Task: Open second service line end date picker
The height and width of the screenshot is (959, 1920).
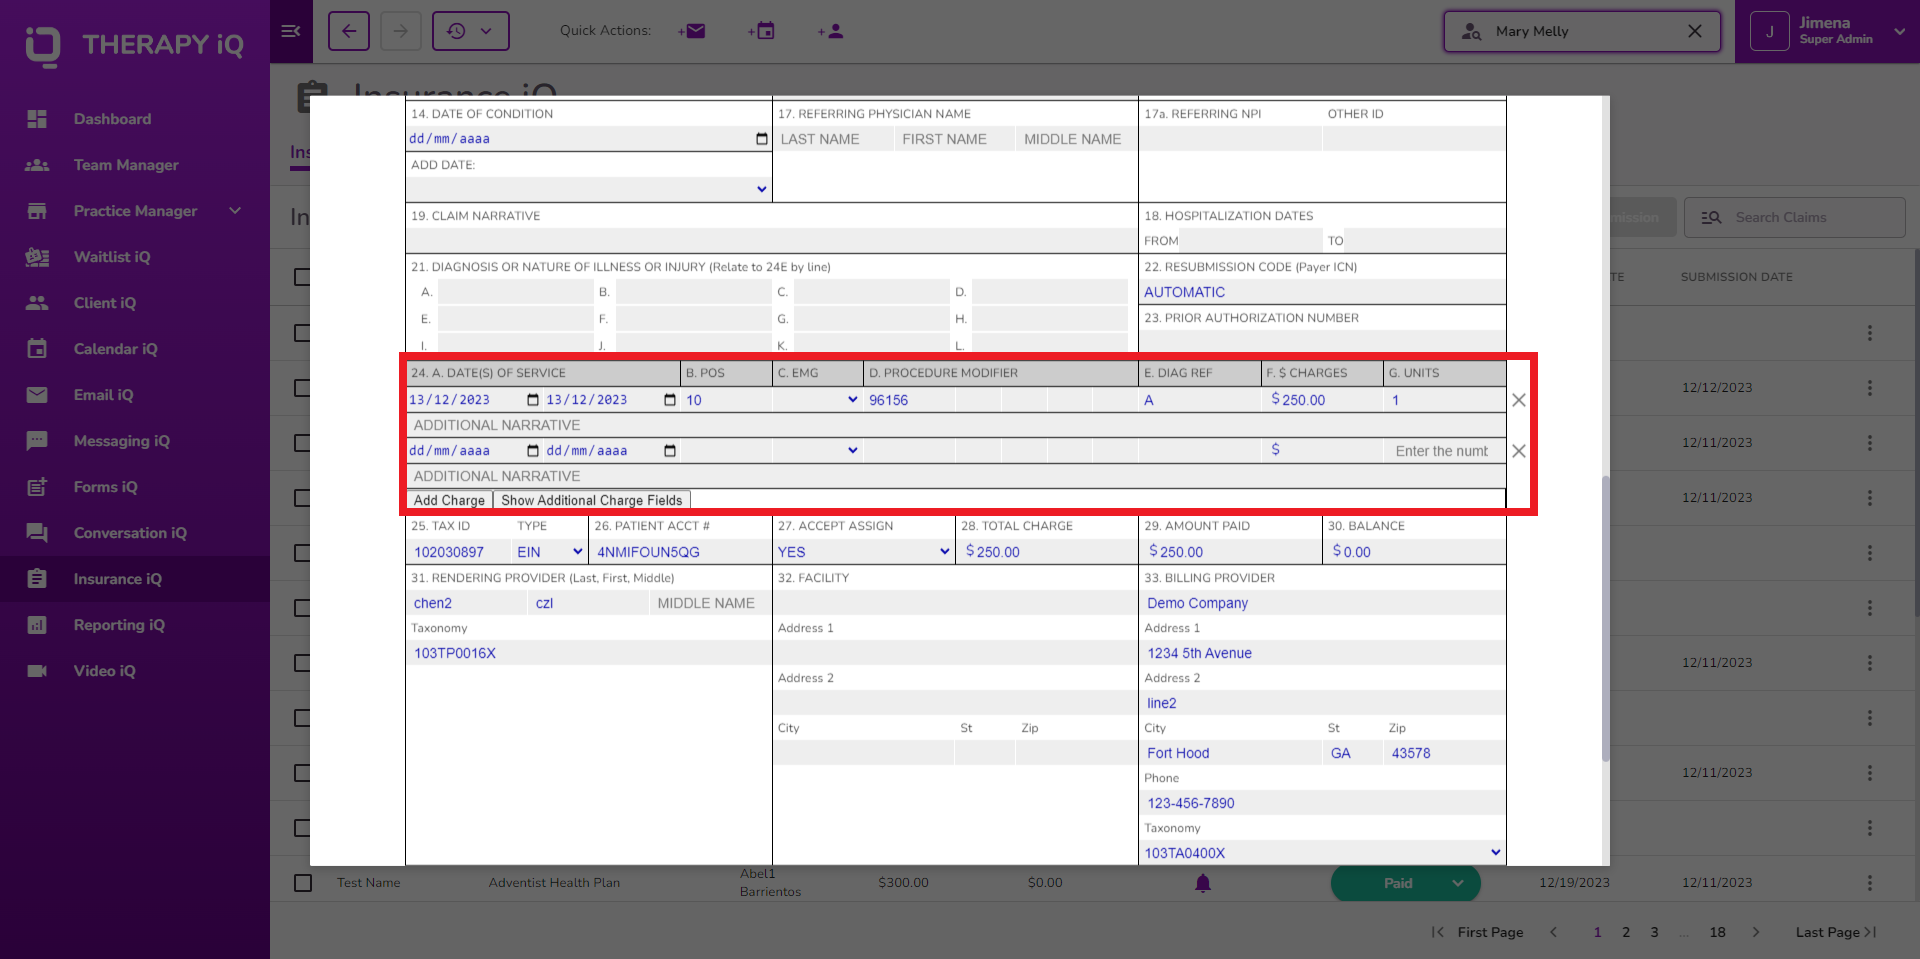Action: [x=670, y=451]
